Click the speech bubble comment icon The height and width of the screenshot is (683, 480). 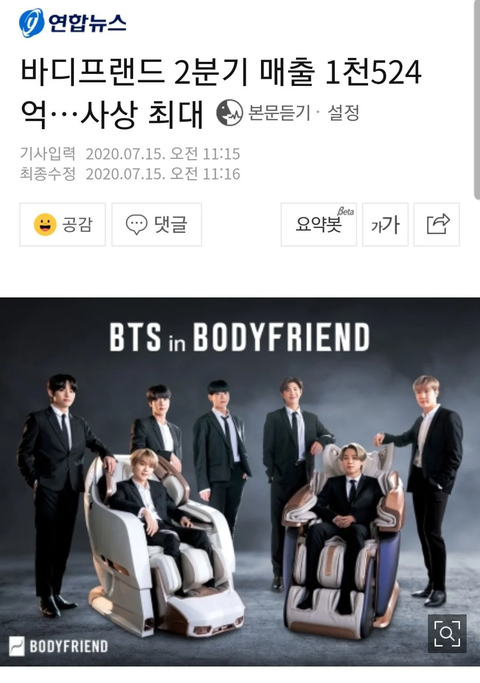[136, 225]
